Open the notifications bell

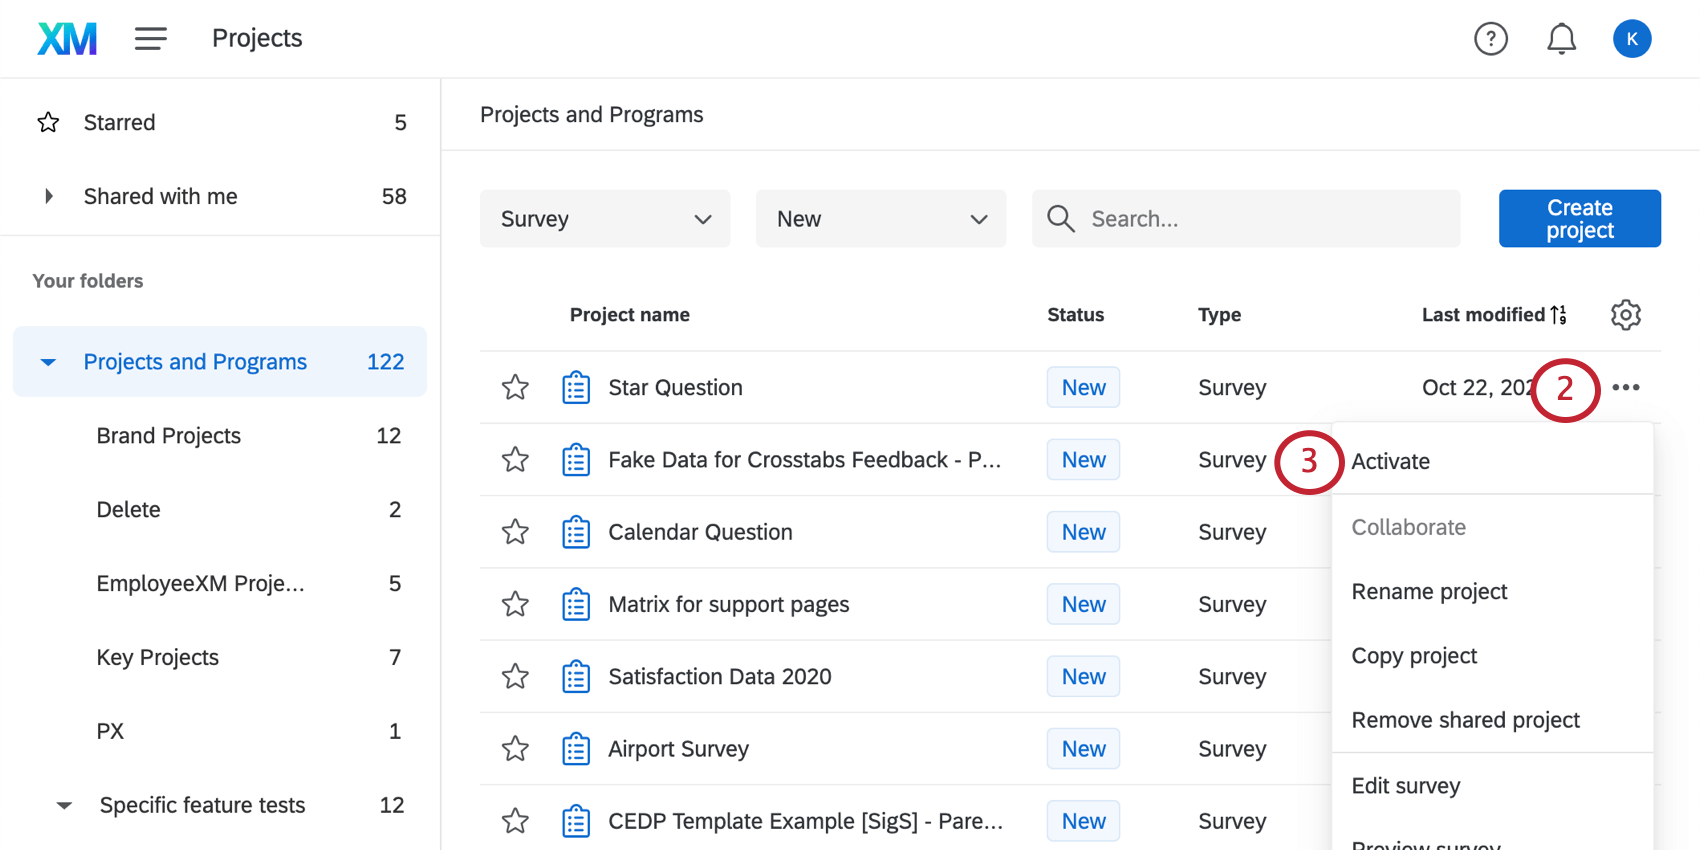(1561, 39)
